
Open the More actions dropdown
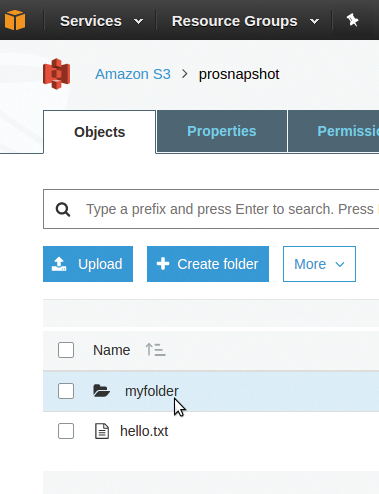(x=319, y=264)
